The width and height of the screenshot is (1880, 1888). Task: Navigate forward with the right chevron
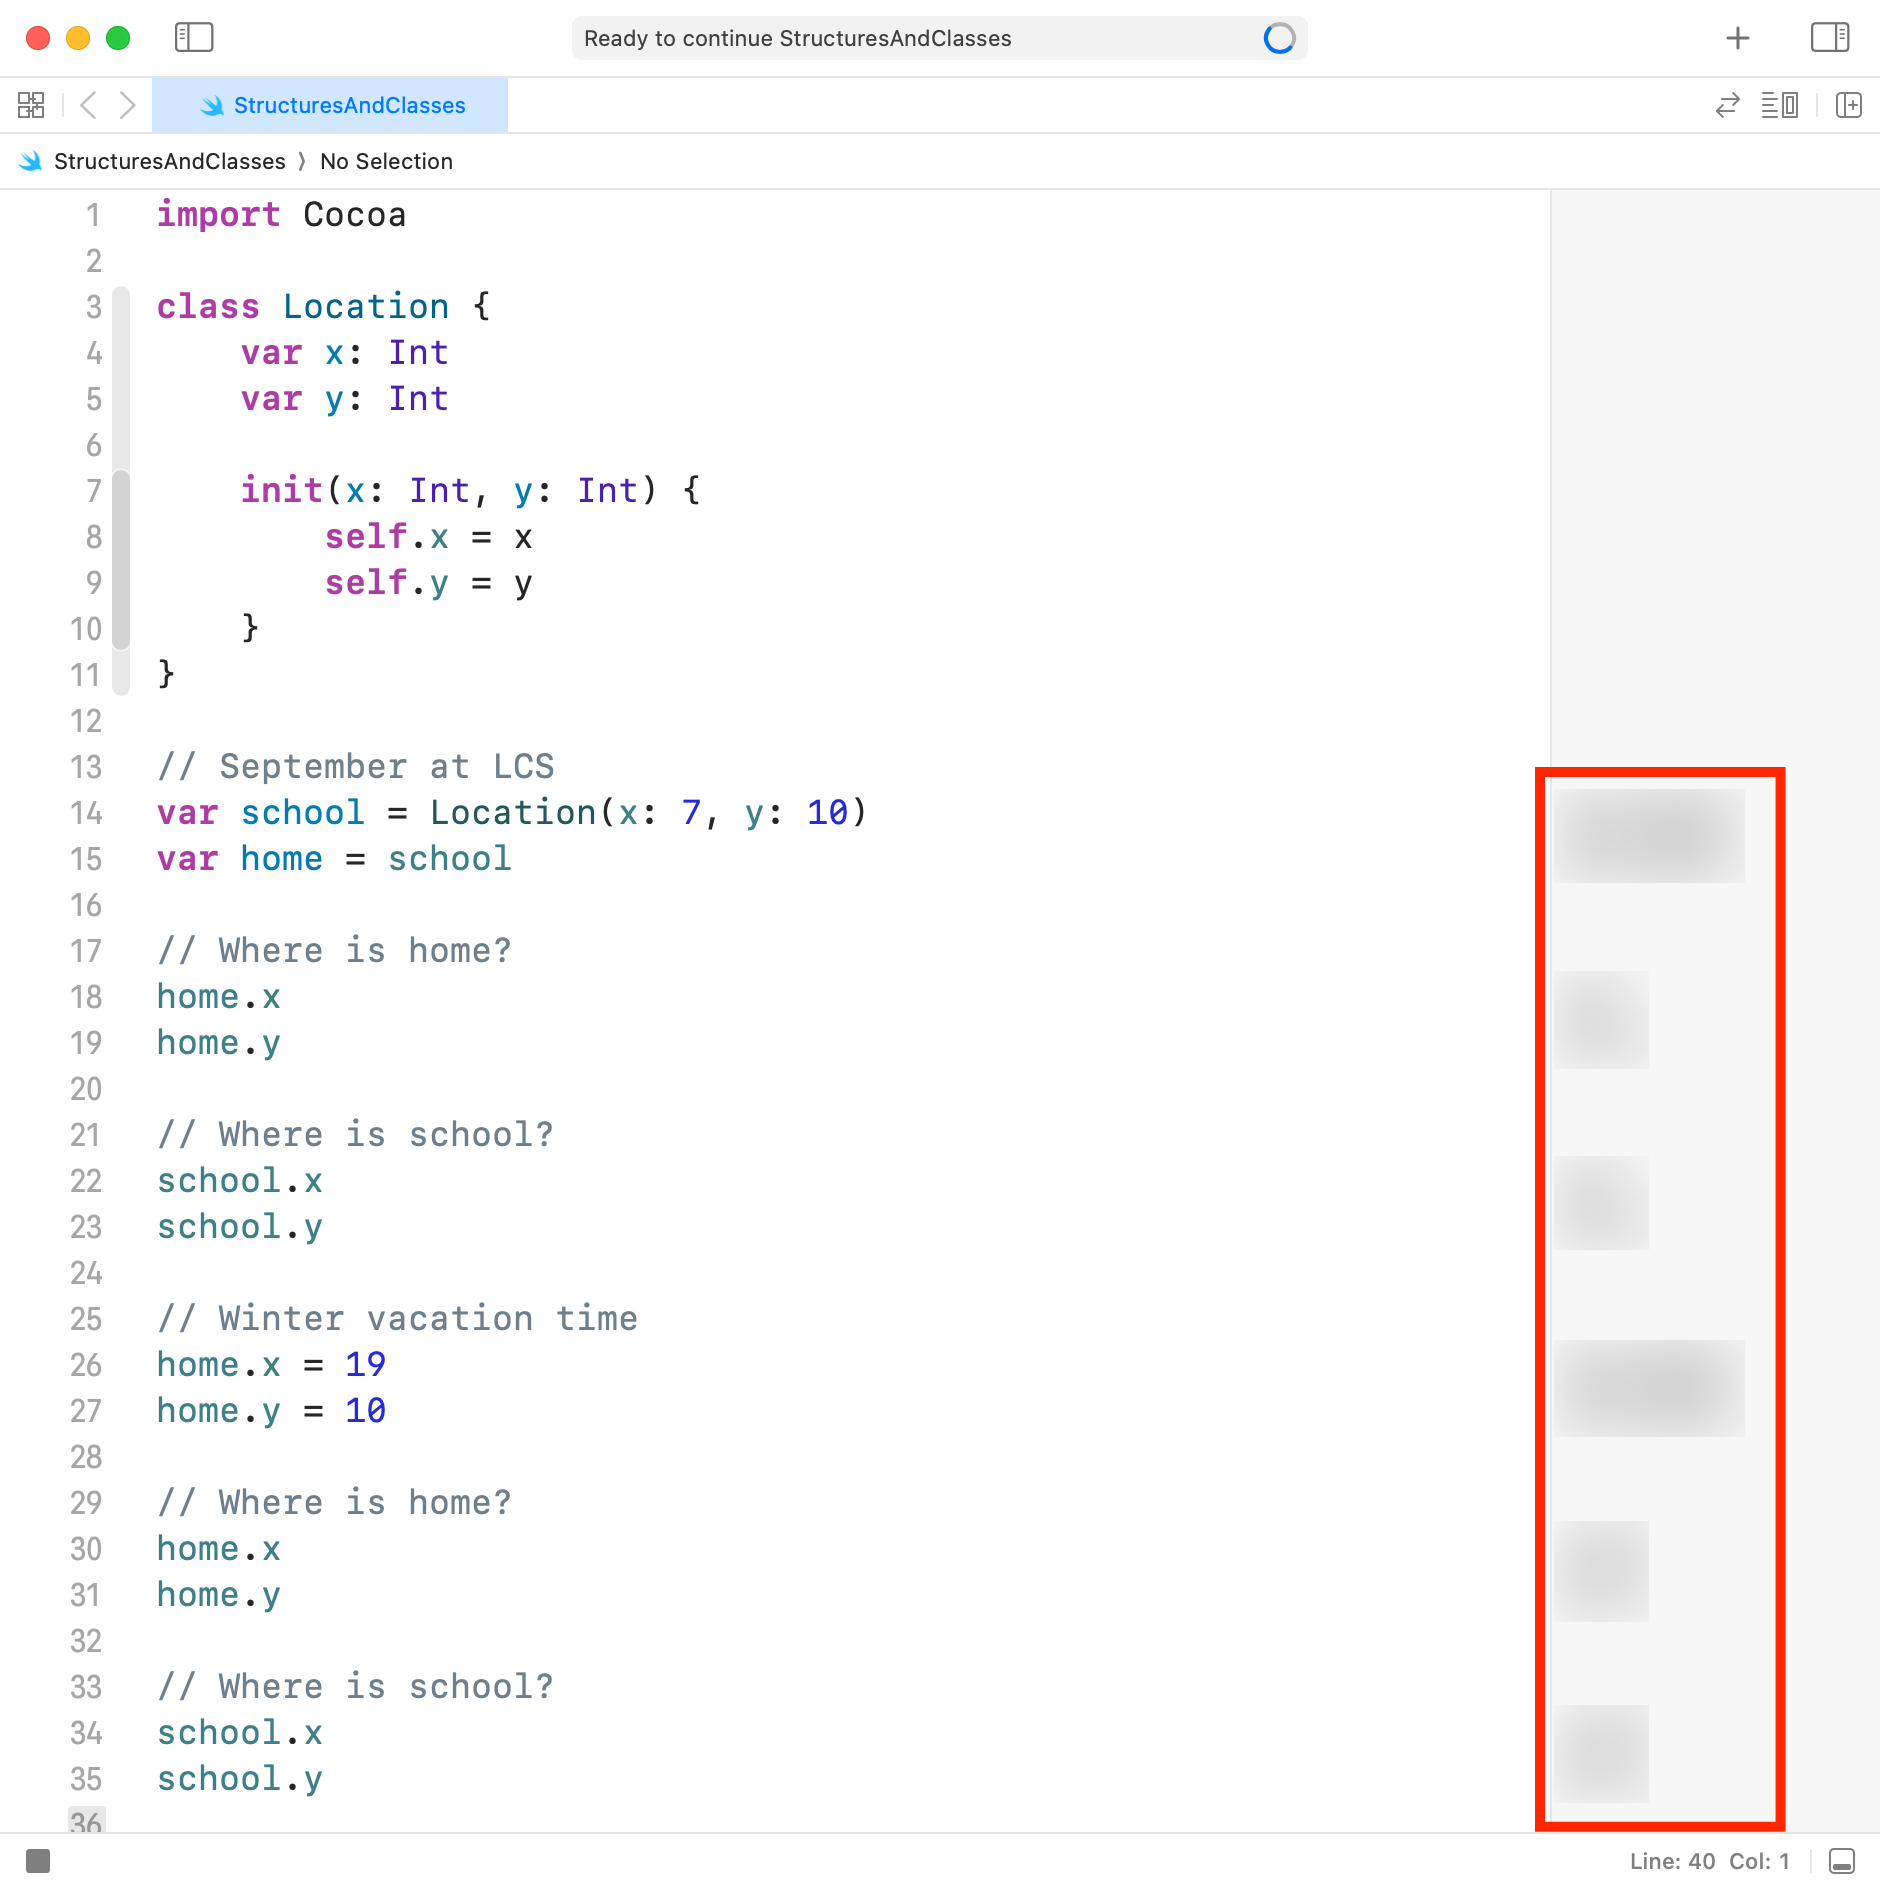pyautogui.click(x=128, y=105)
